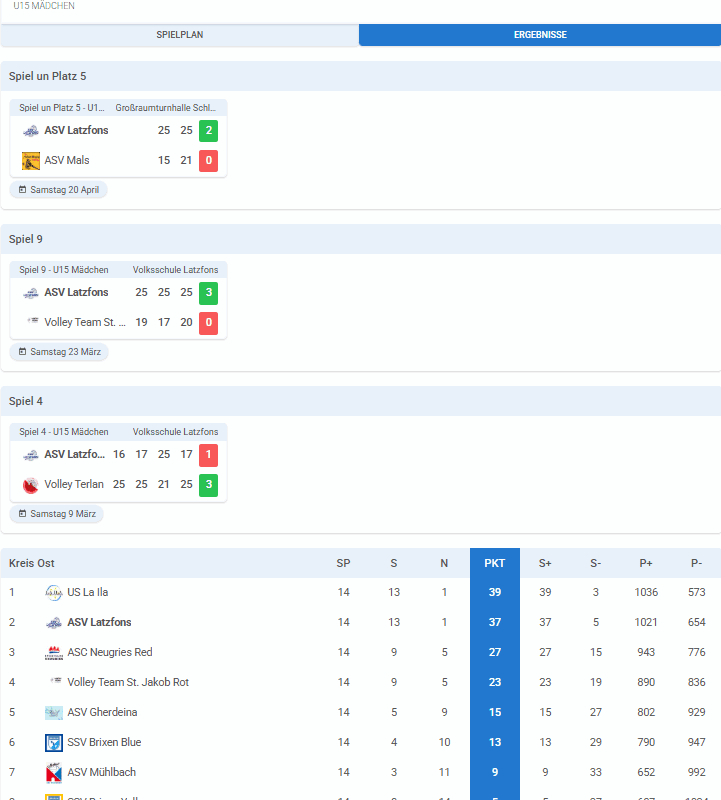Click Samstag 23 März date chip
This screenshot has height=800, width=721.
pos(59,352)
